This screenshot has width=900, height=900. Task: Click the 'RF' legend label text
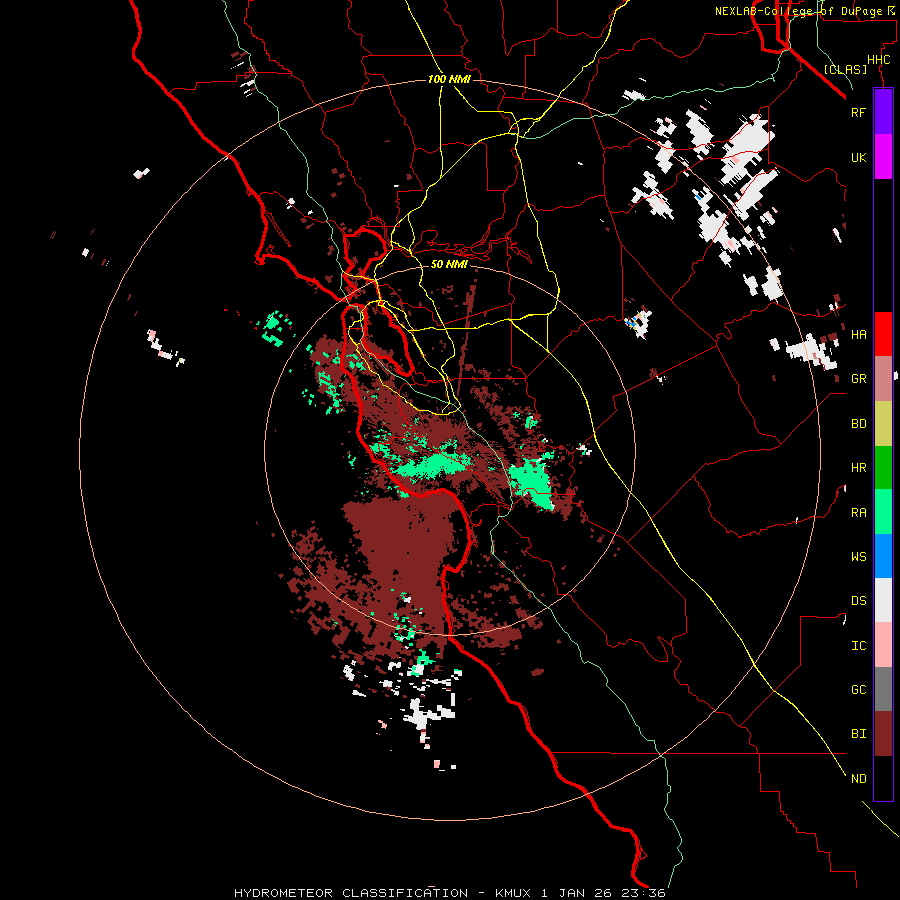pyautogui.click(x=858, y=112)
